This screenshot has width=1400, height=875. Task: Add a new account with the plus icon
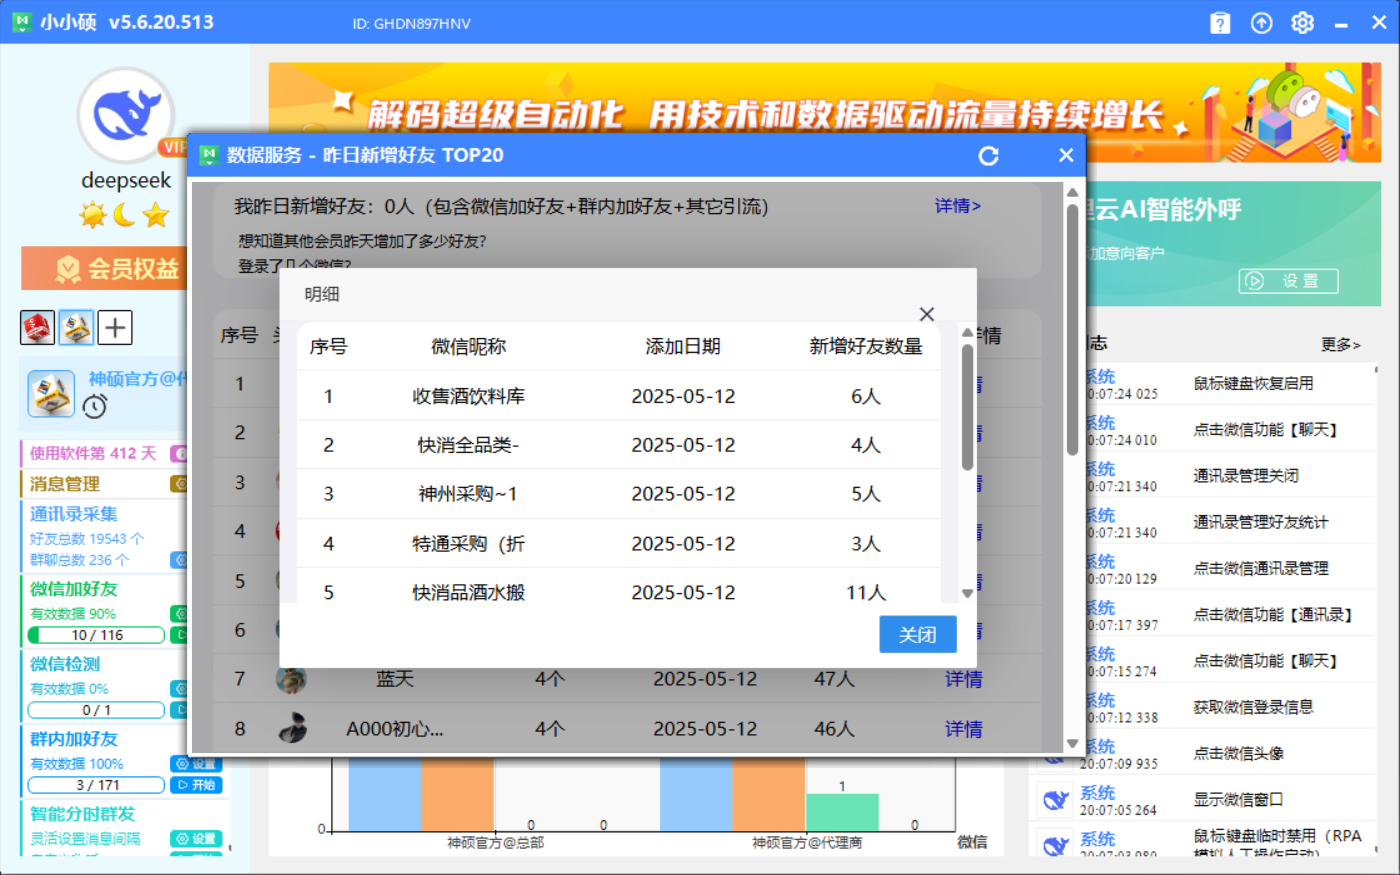pos(115,327)
